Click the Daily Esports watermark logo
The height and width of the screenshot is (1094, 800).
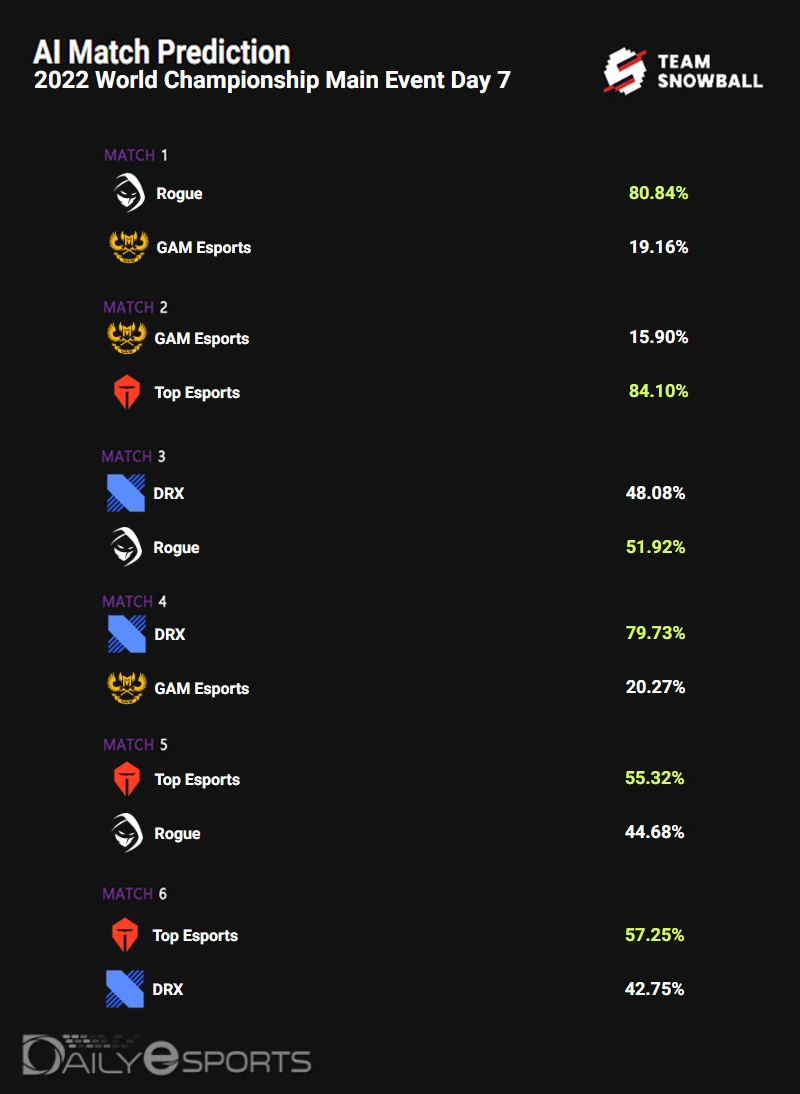tap(167, 1058)
